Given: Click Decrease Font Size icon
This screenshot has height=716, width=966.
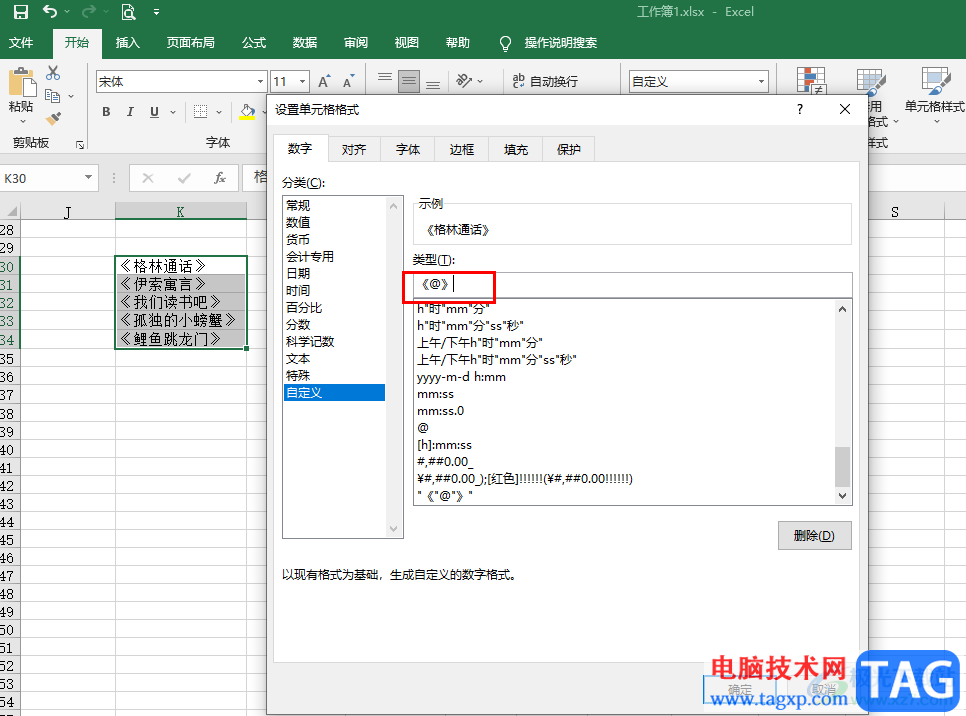Looking at the screenshot, I should click(x=349, y=81).
